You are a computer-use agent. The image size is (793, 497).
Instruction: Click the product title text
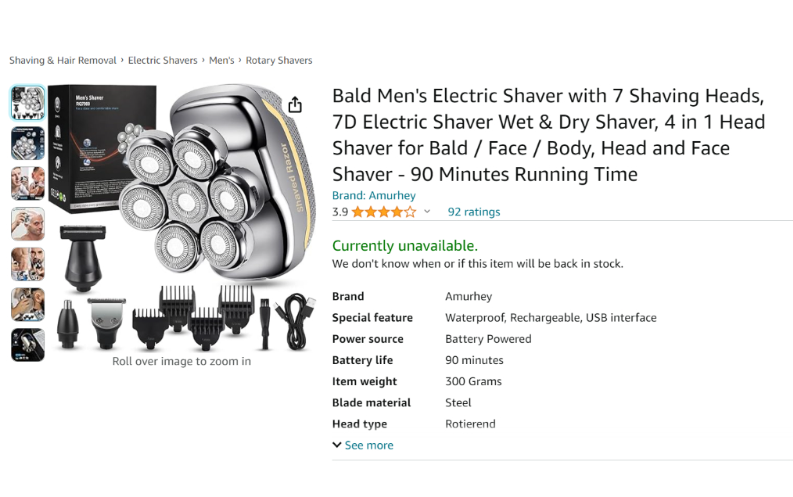click(x=548, y=135)
